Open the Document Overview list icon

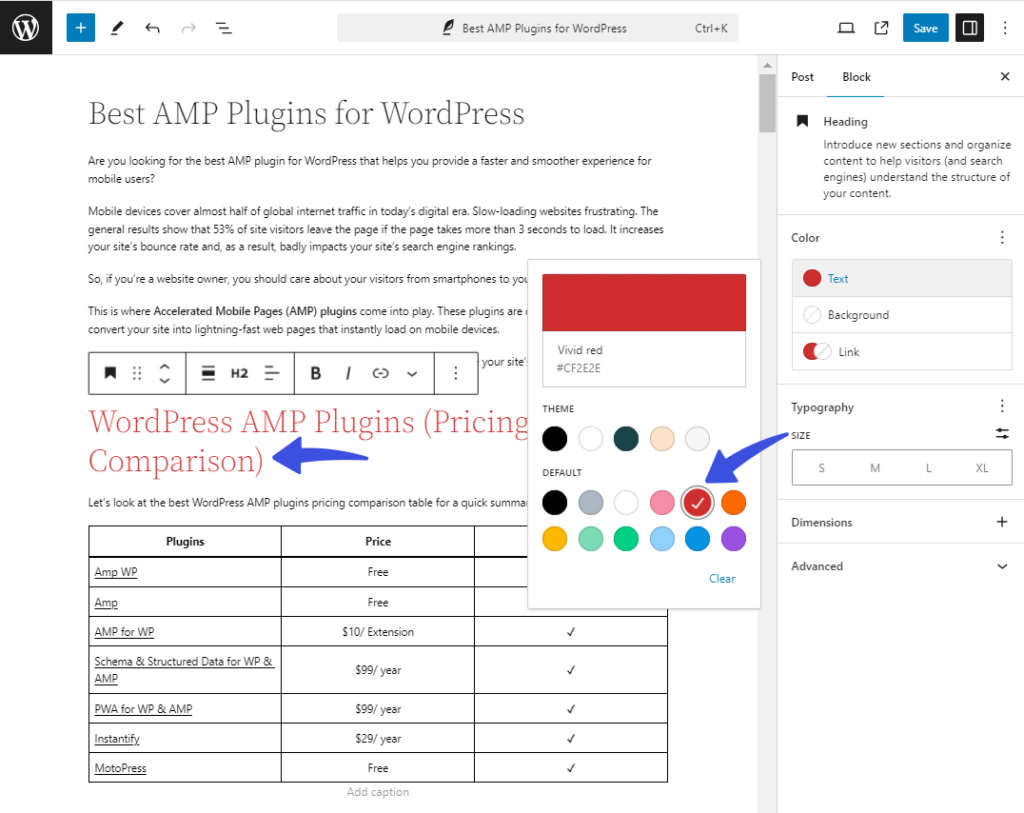click(223, 28)
